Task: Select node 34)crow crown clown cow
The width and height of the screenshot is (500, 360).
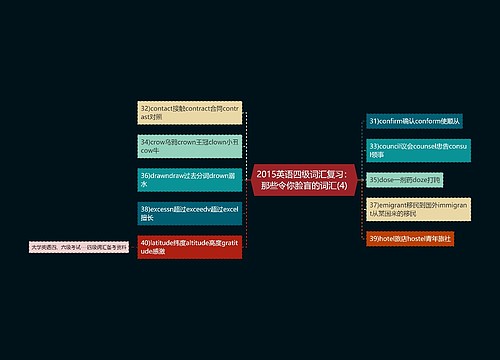Action: tap(190, 146)
